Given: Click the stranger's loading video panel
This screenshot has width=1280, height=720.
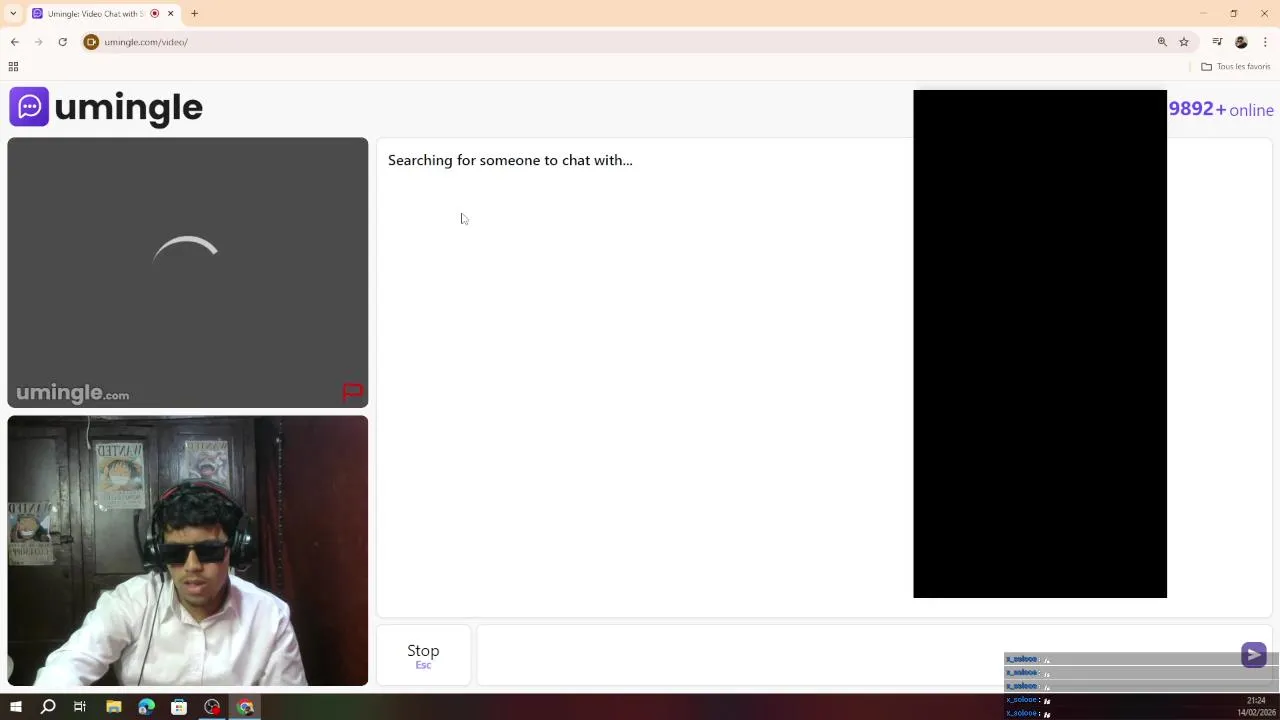Looking at the screenshot, I should pos(188,272).
